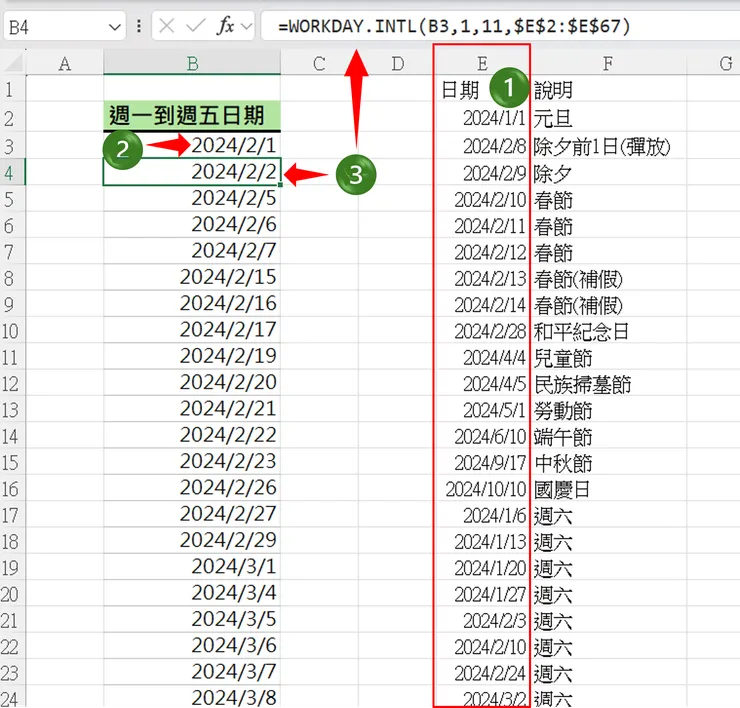Select cell containing 2024/2/29

[x=192, y=540]
